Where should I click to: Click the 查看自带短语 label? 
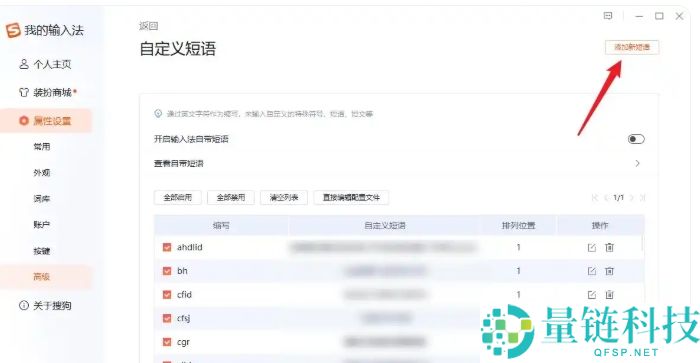pos(179,163)
